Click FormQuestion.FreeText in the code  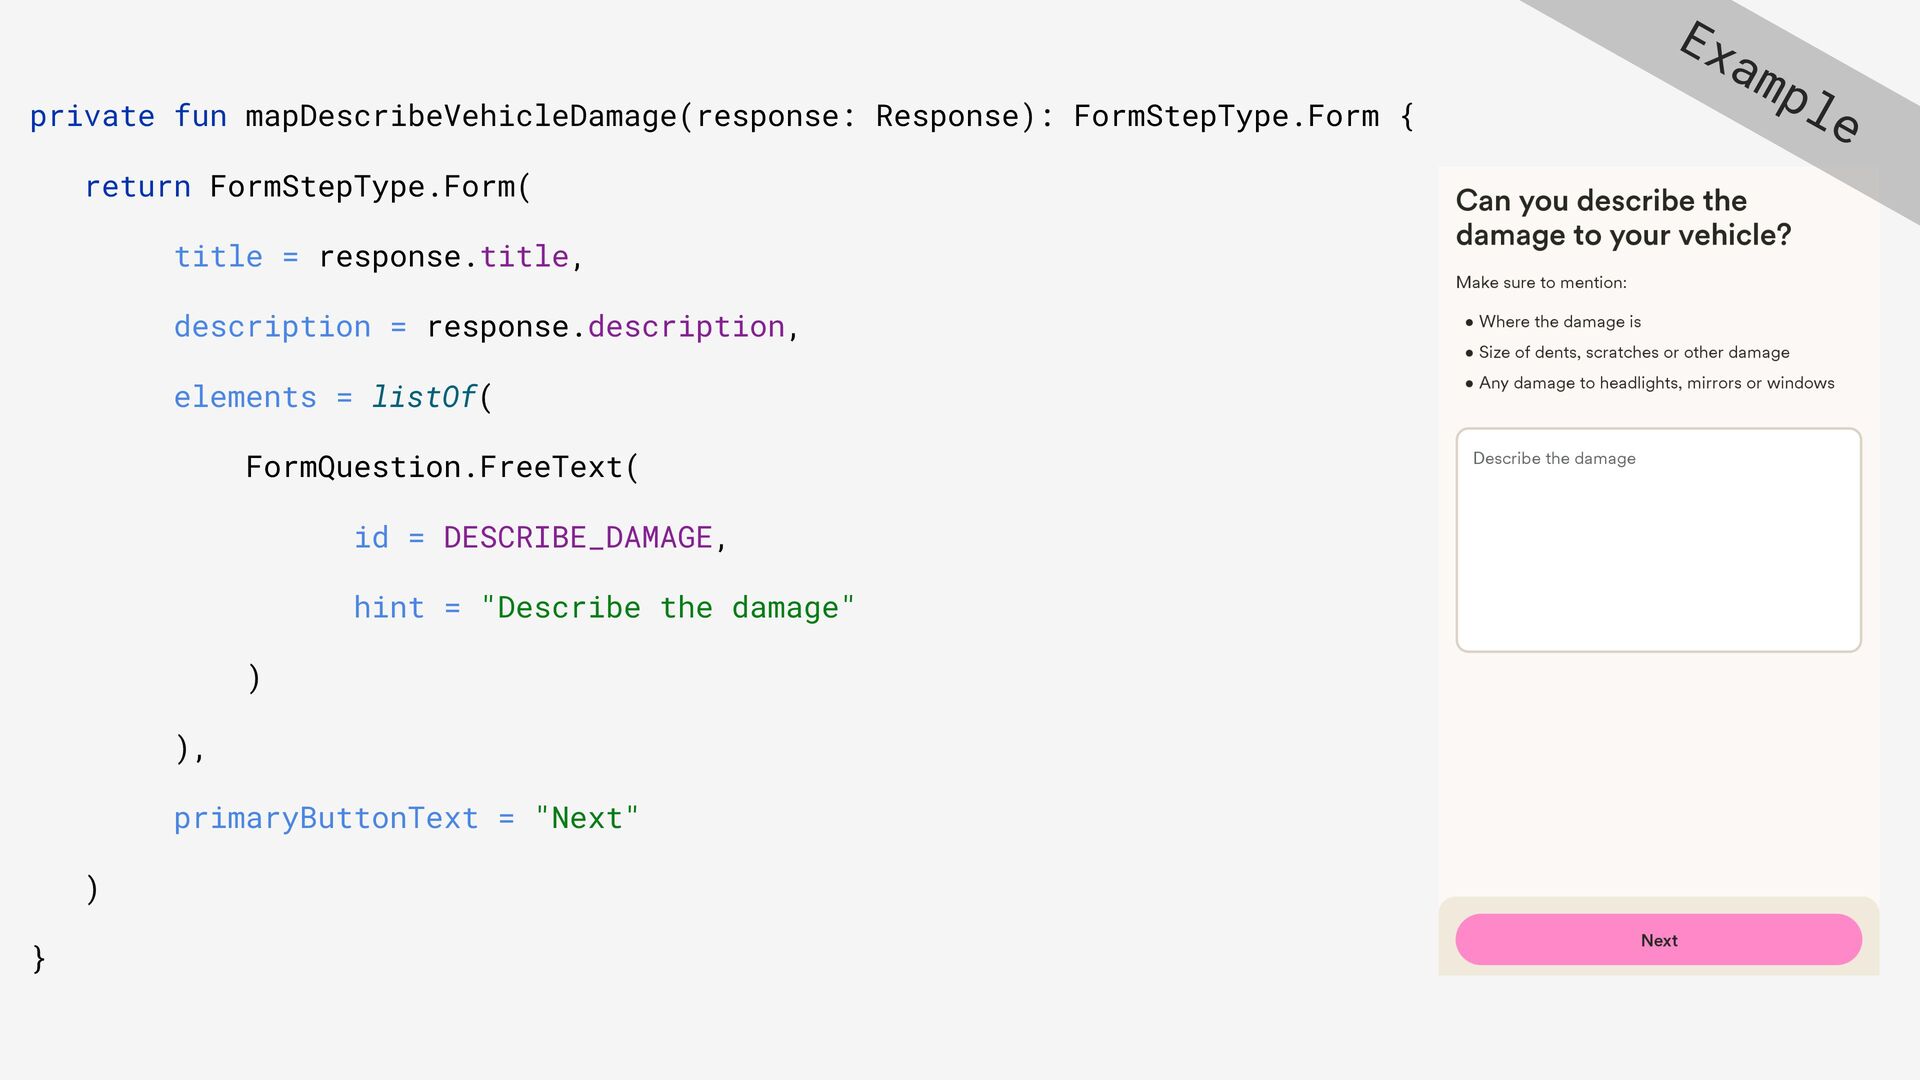point(434,468)
